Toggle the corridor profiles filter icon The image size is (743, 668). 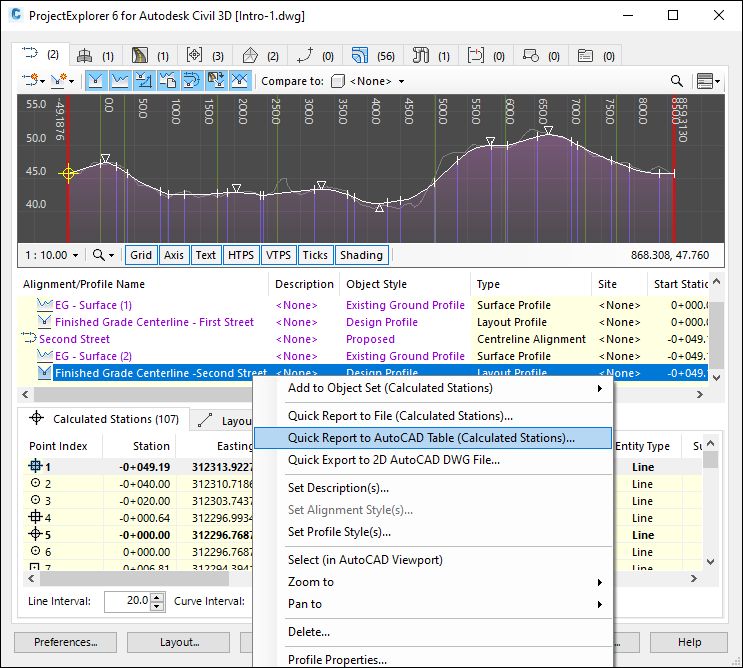tap(216, 81)
